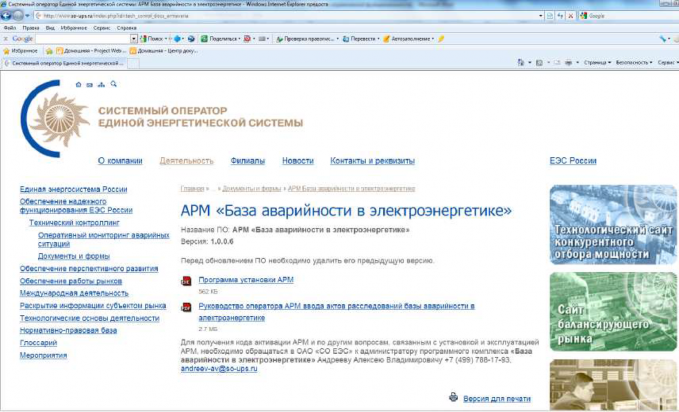Screen dimensions: 679x412
Task: Click the printer icon in the command bar
Action: pos(568,62)
